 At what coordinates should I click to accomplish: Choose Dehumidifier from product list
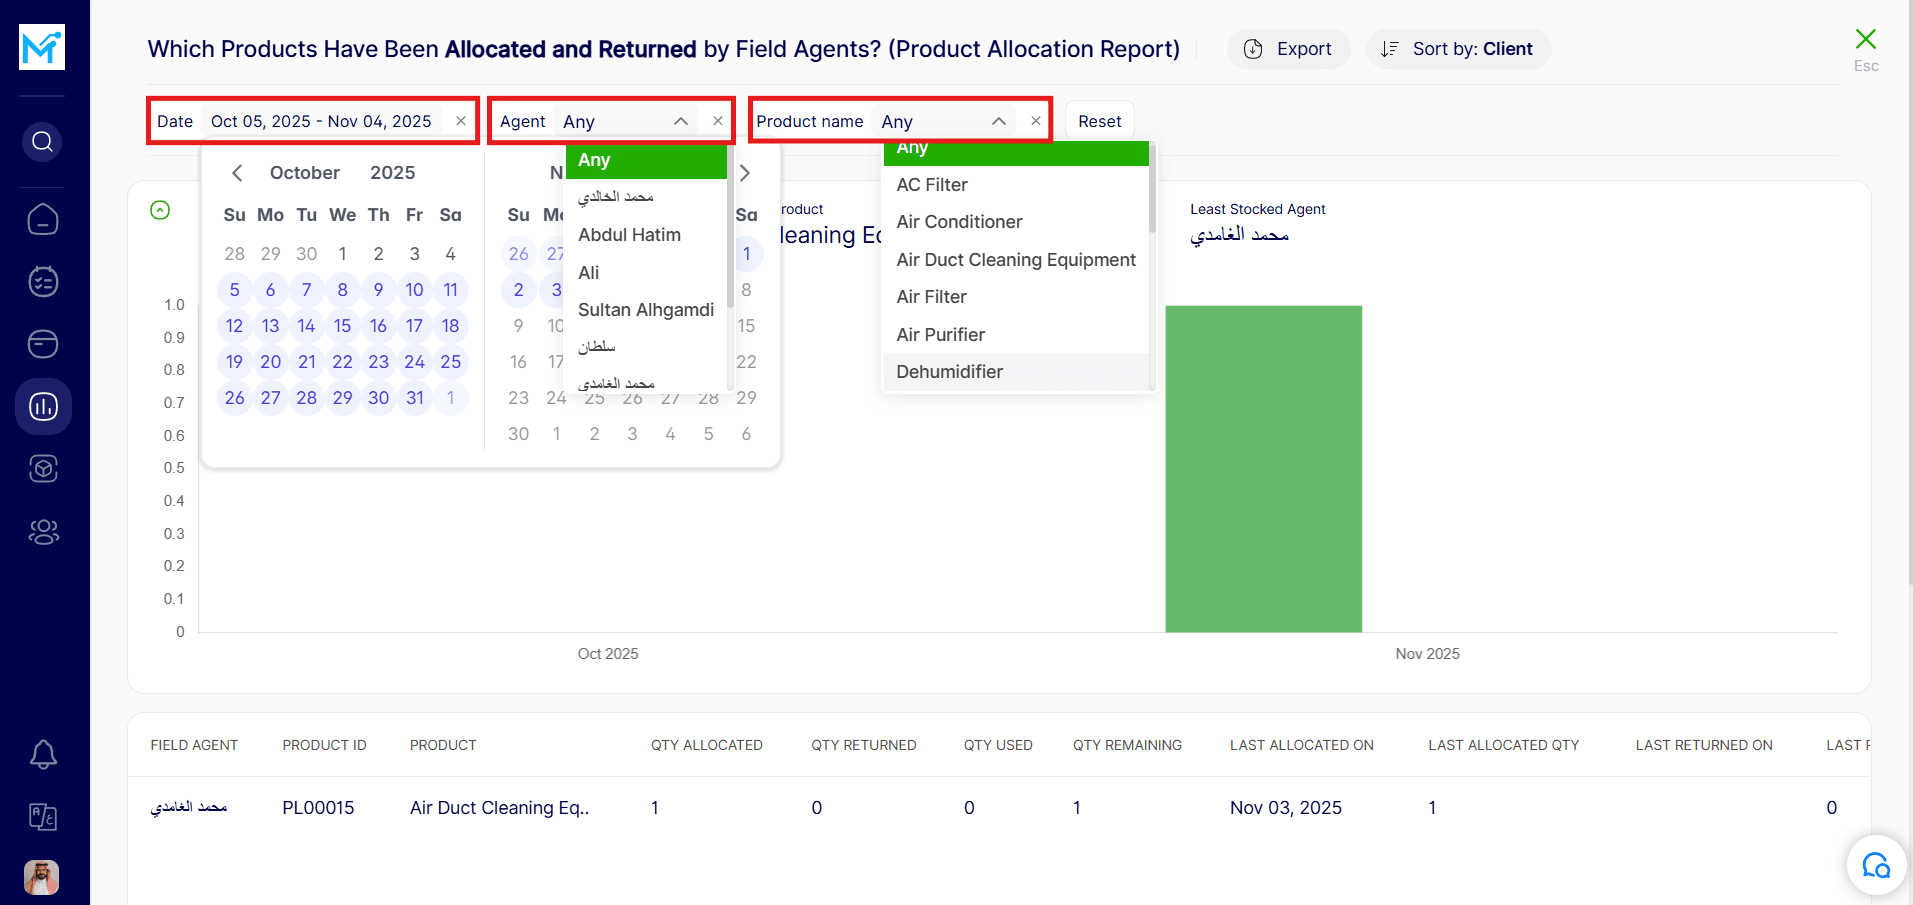(949, 372)
